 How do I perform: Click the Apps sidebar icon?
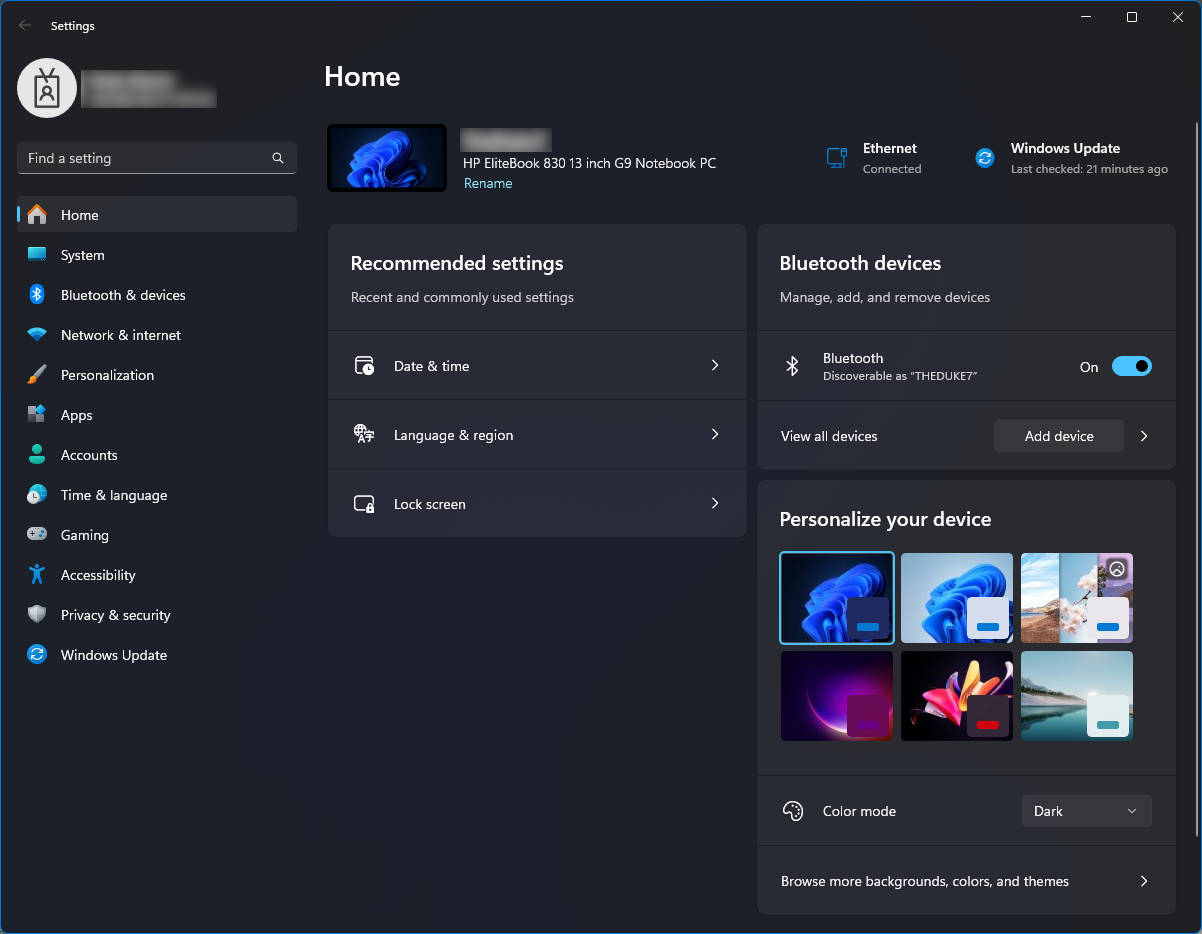[37, 415]
